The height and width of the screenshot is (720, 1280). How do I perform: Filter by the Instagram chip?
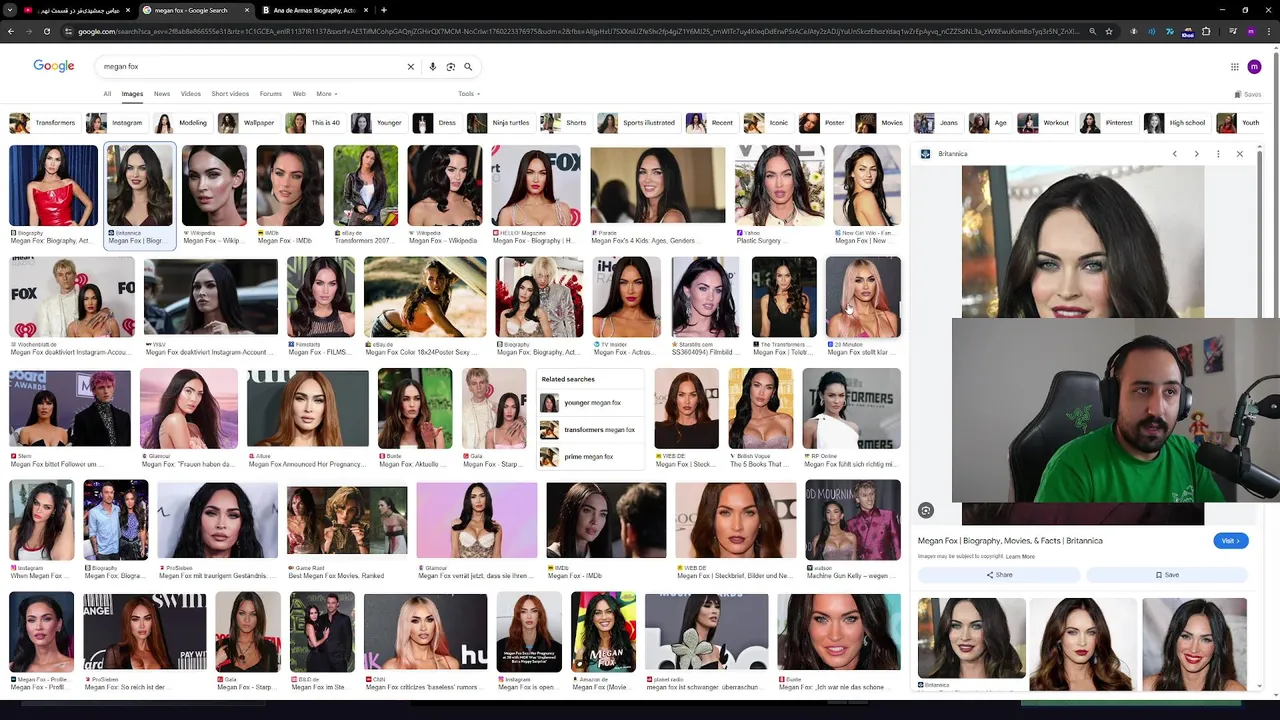[x=115, y=123]
